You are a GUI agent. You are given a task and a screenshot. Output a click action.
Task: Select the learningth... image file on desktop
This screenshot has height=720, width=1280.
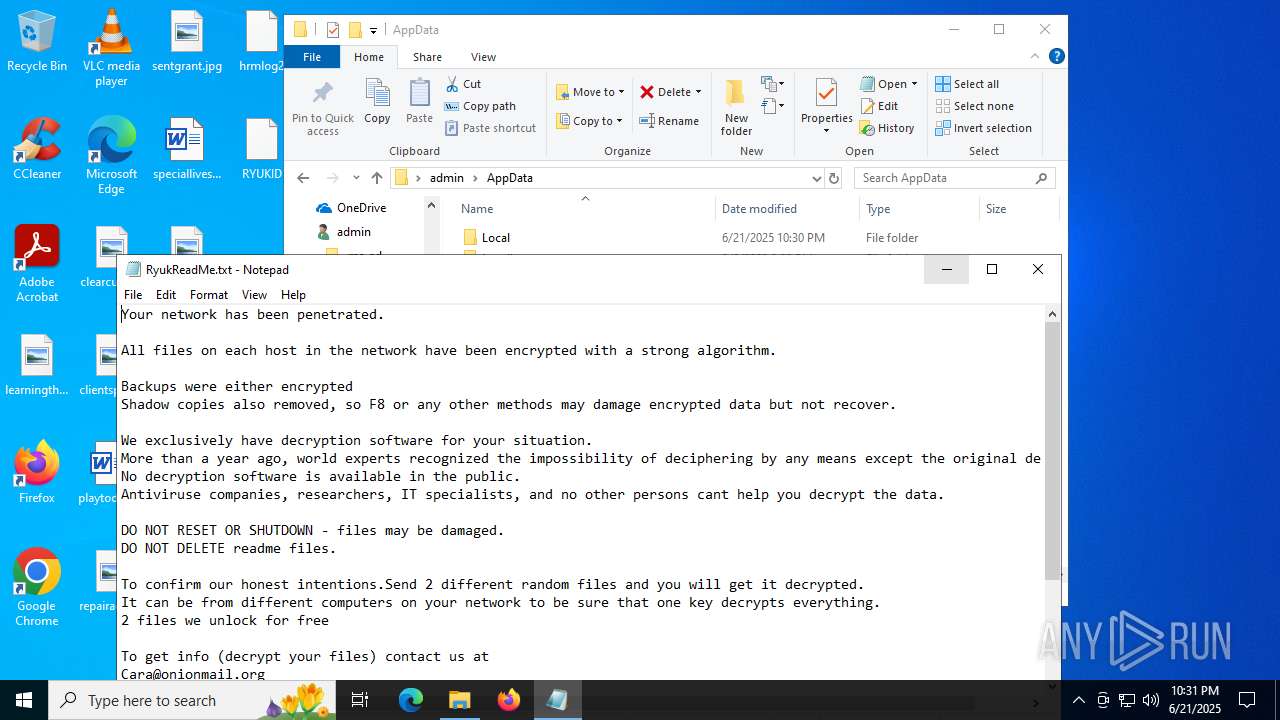pos(37,365)
